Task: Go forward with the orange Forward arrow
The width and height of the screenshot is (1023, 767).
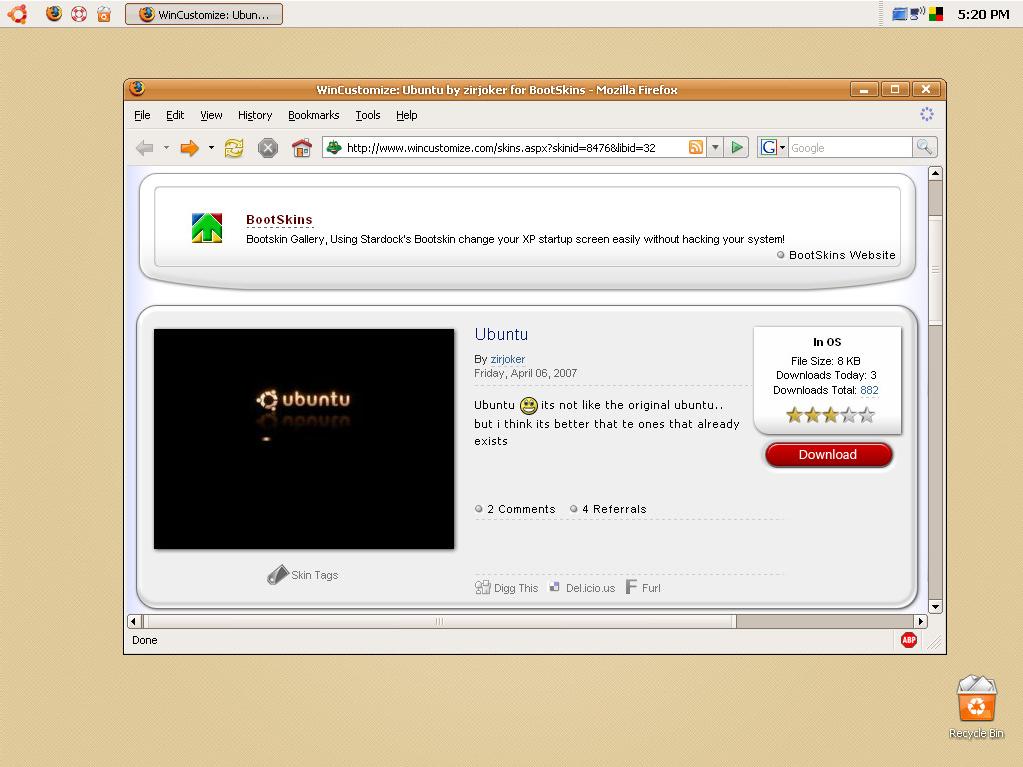Action: [189, 148]
